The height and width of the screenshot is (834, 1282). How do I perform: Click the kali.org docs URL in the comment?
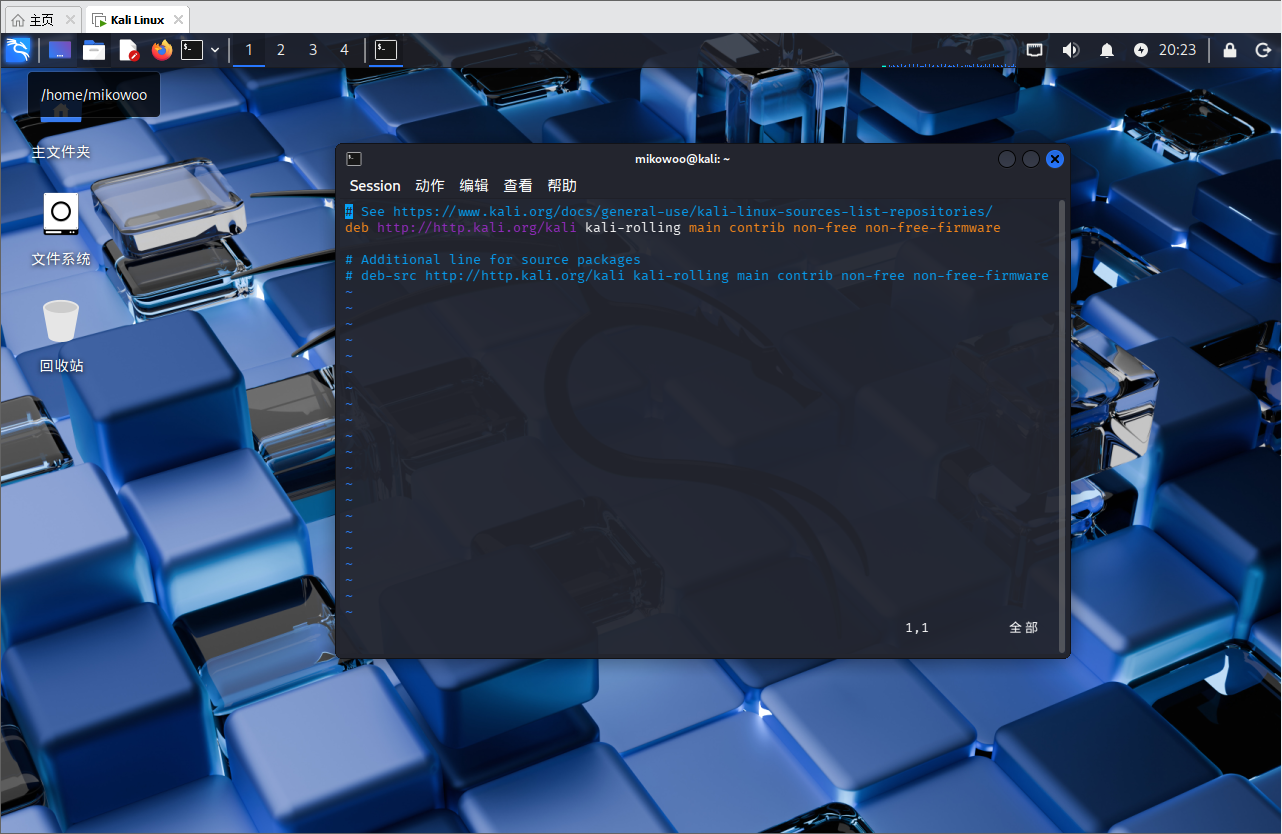[692, 212]
